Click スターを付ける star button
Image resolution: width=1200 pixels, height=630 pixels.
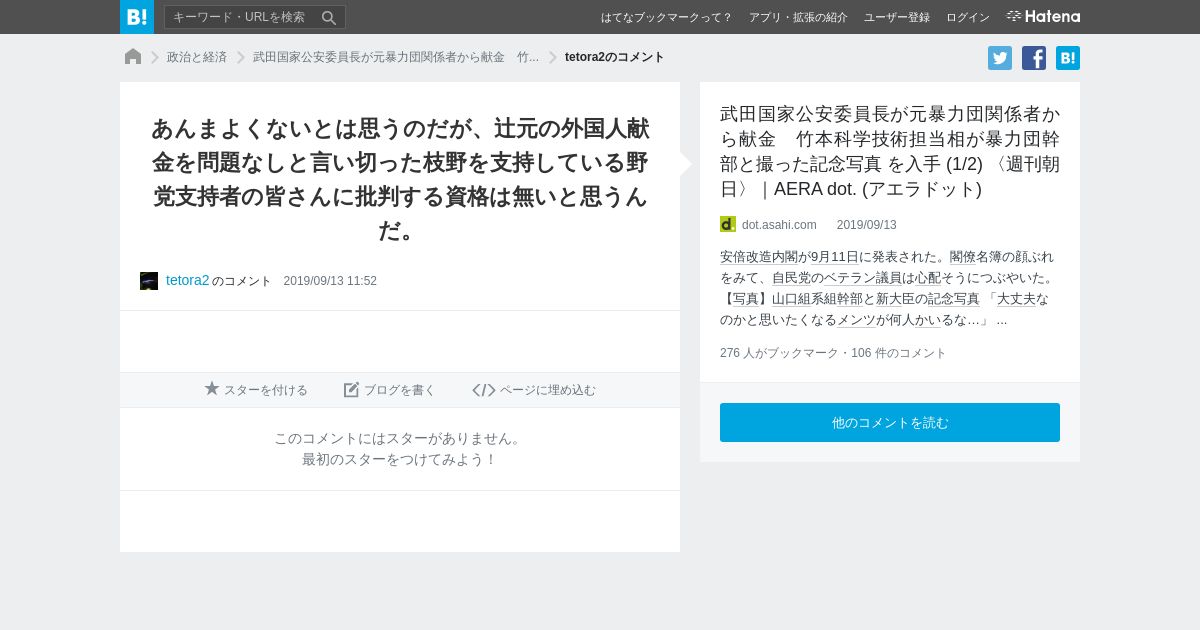(x=256, y=390)
